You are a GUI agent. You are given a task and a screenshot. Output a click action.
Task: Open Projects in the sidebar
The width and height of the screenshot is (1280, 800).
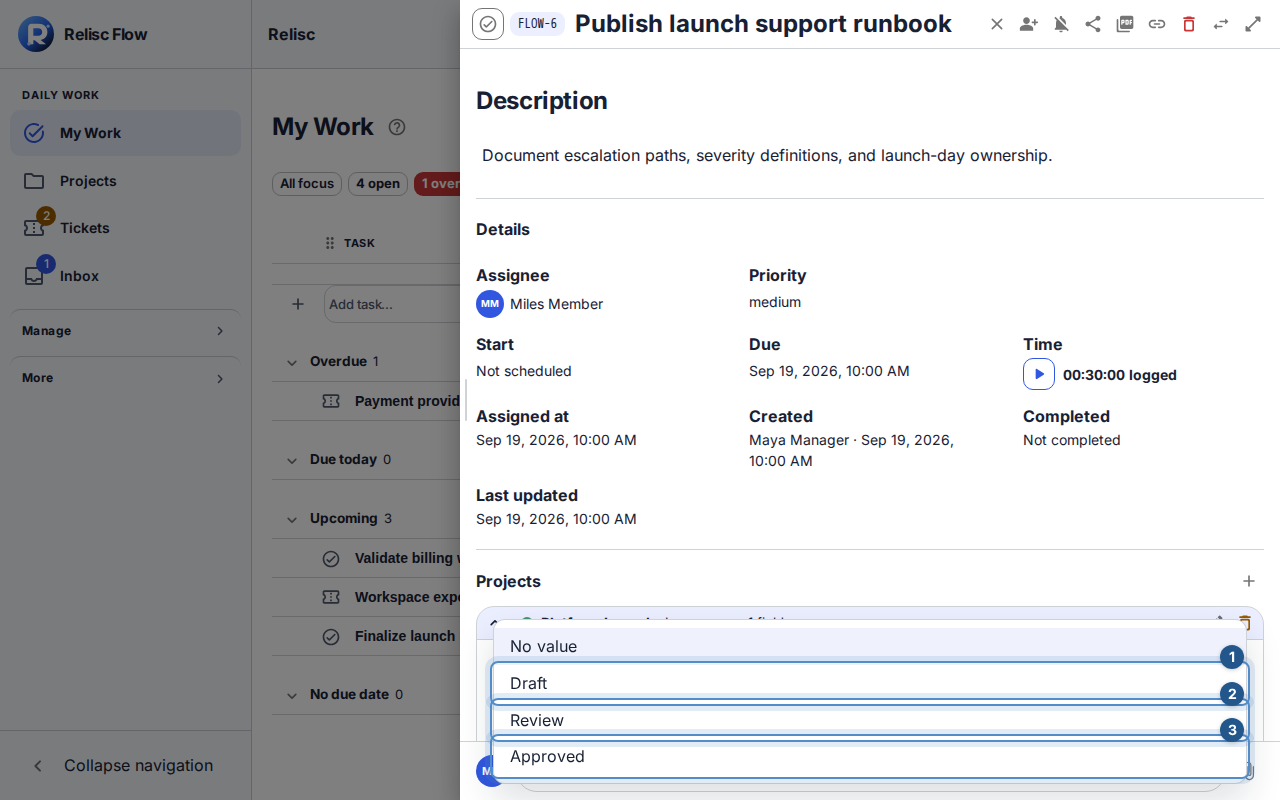point(125,181)
